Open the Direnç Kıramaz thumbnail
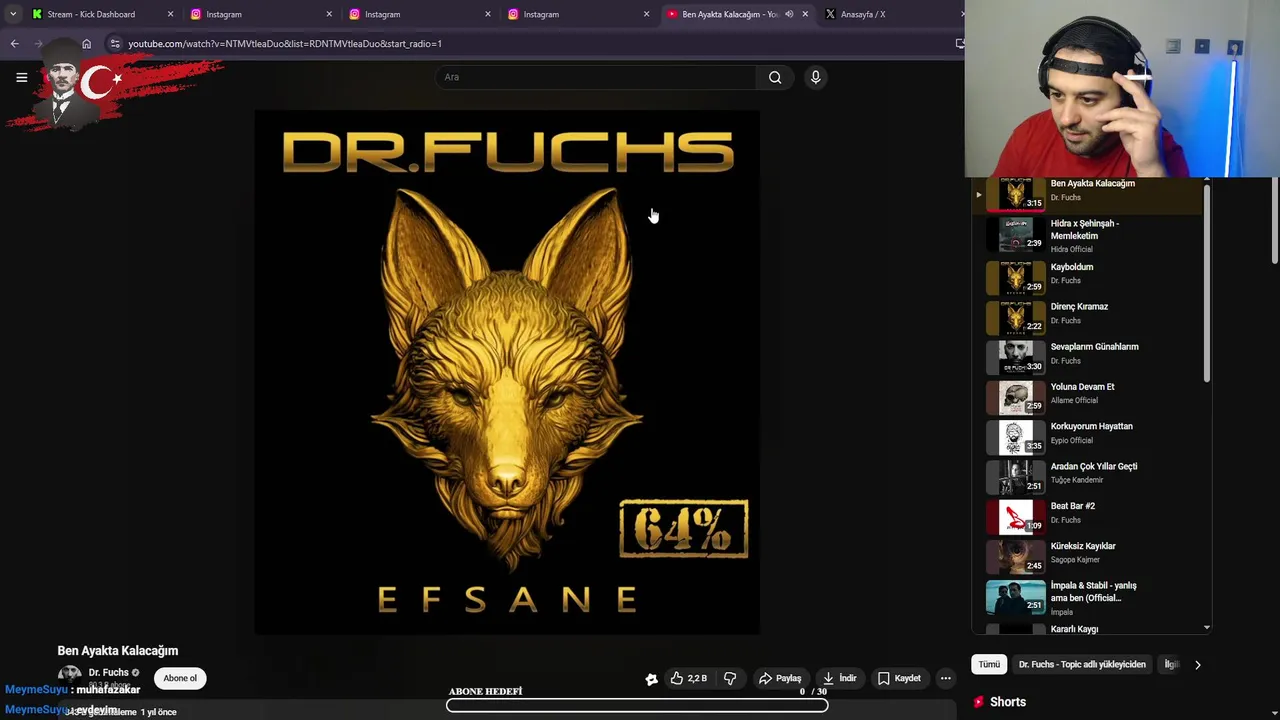 [1016, 317]
